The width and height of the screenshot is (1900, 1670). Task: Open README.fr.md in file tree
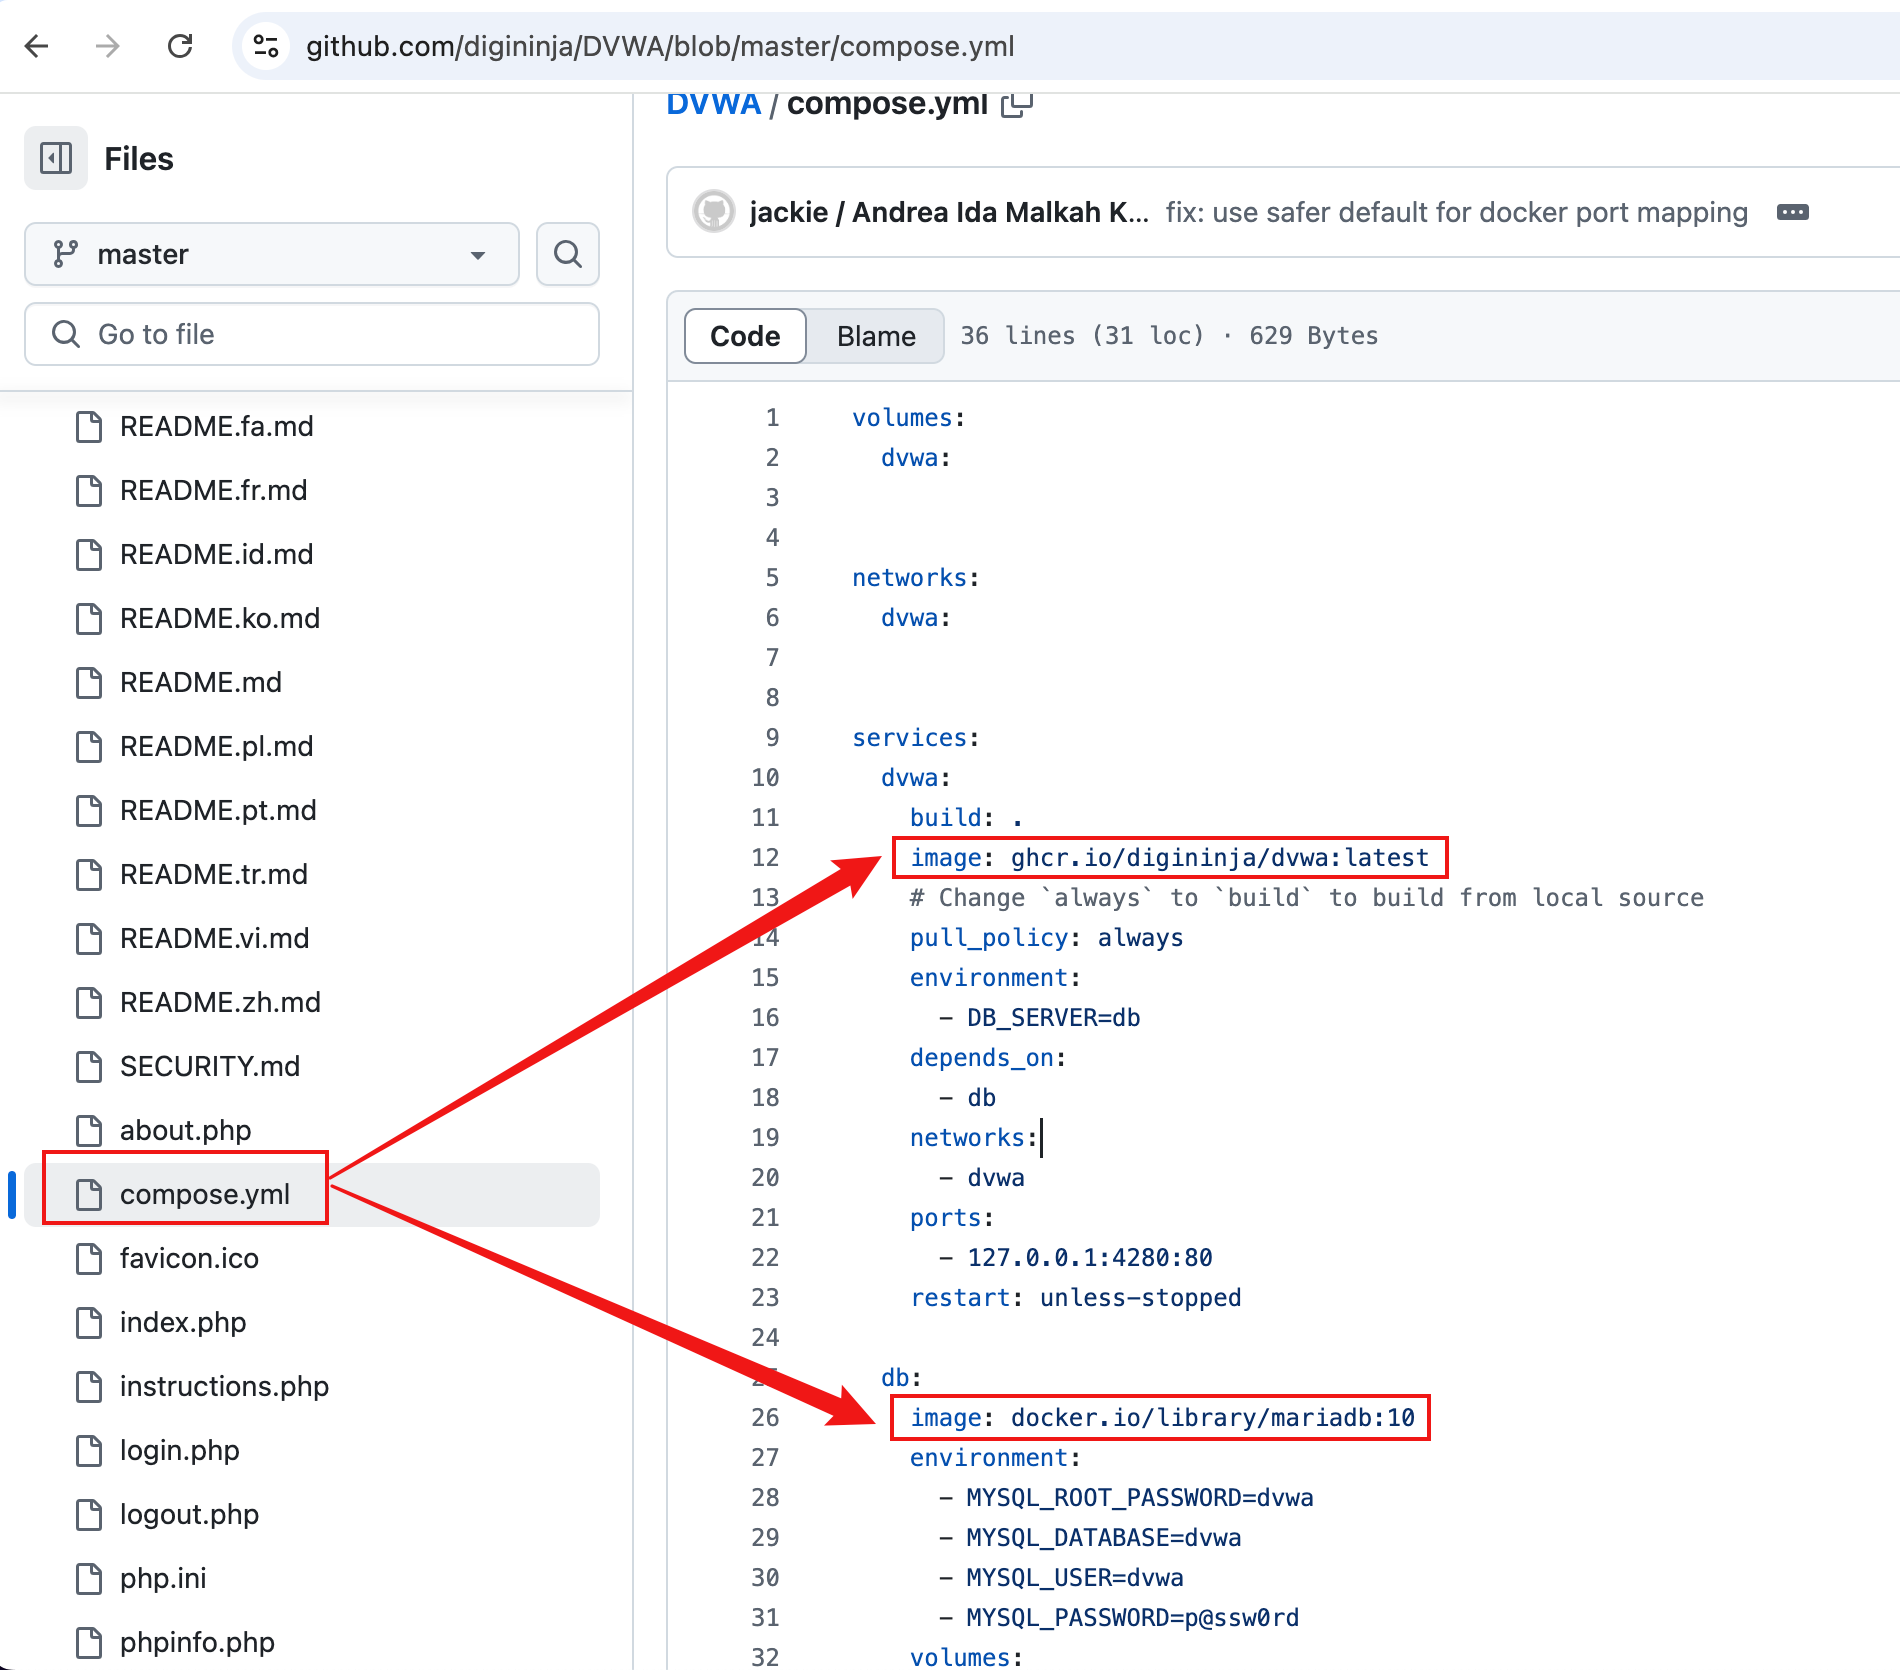pos(213,490)
